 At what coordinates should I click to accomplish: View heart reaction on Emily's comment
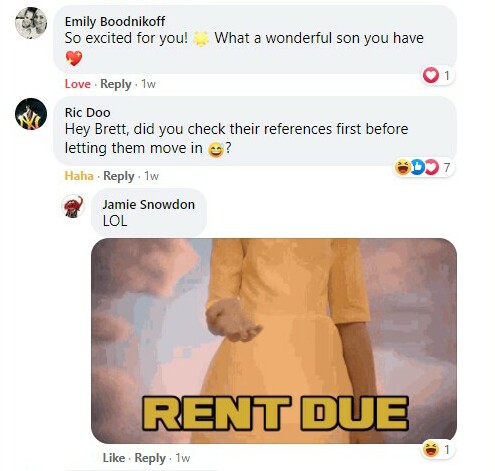click(438, 75)
